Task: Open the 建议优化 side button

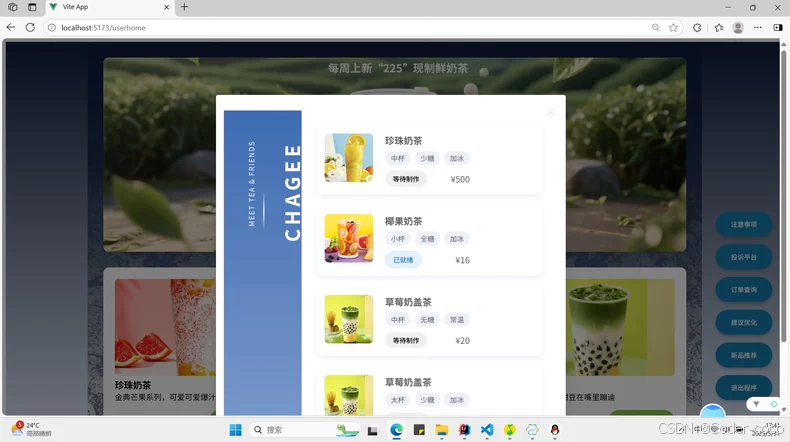Action: (x=744, y=323)
